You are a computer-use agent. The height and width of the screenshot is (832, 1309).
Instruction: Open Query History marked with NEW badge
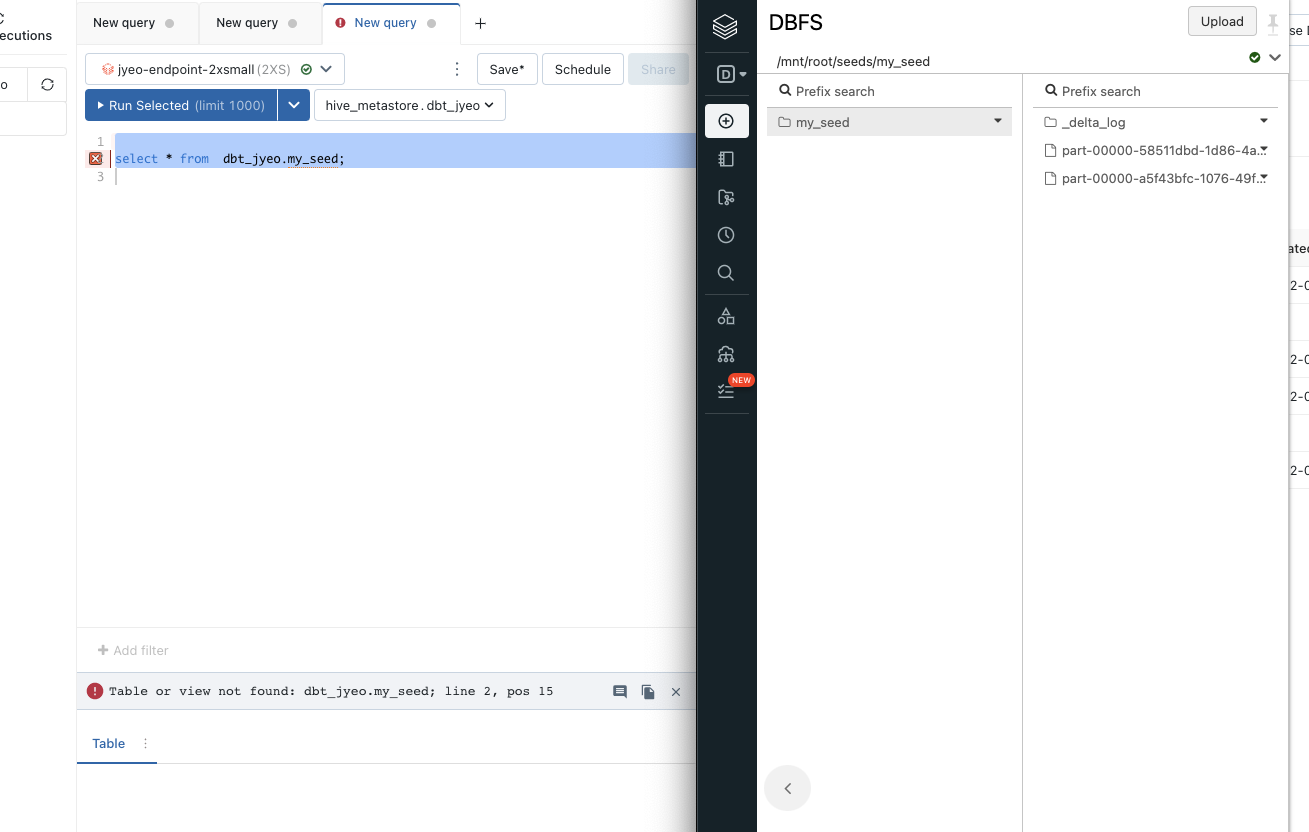click(x=726, y=390)
